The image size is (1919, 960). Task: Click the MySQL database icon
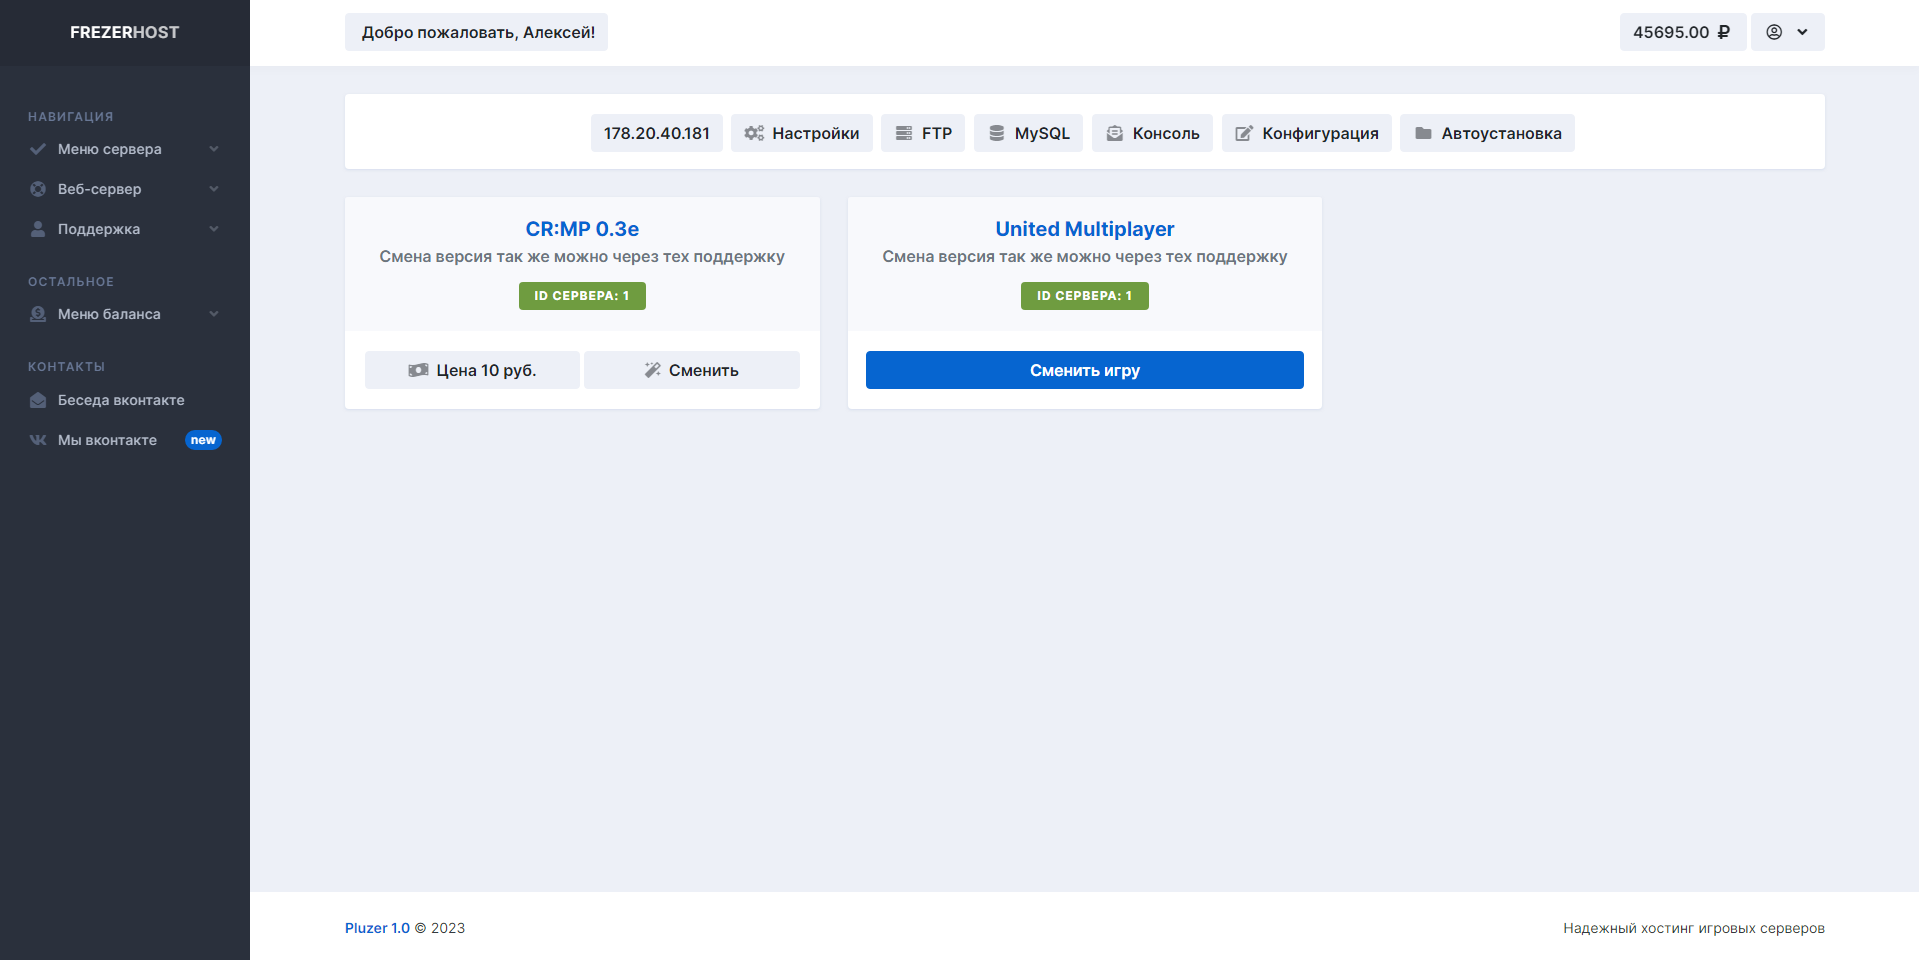[996, 133]
